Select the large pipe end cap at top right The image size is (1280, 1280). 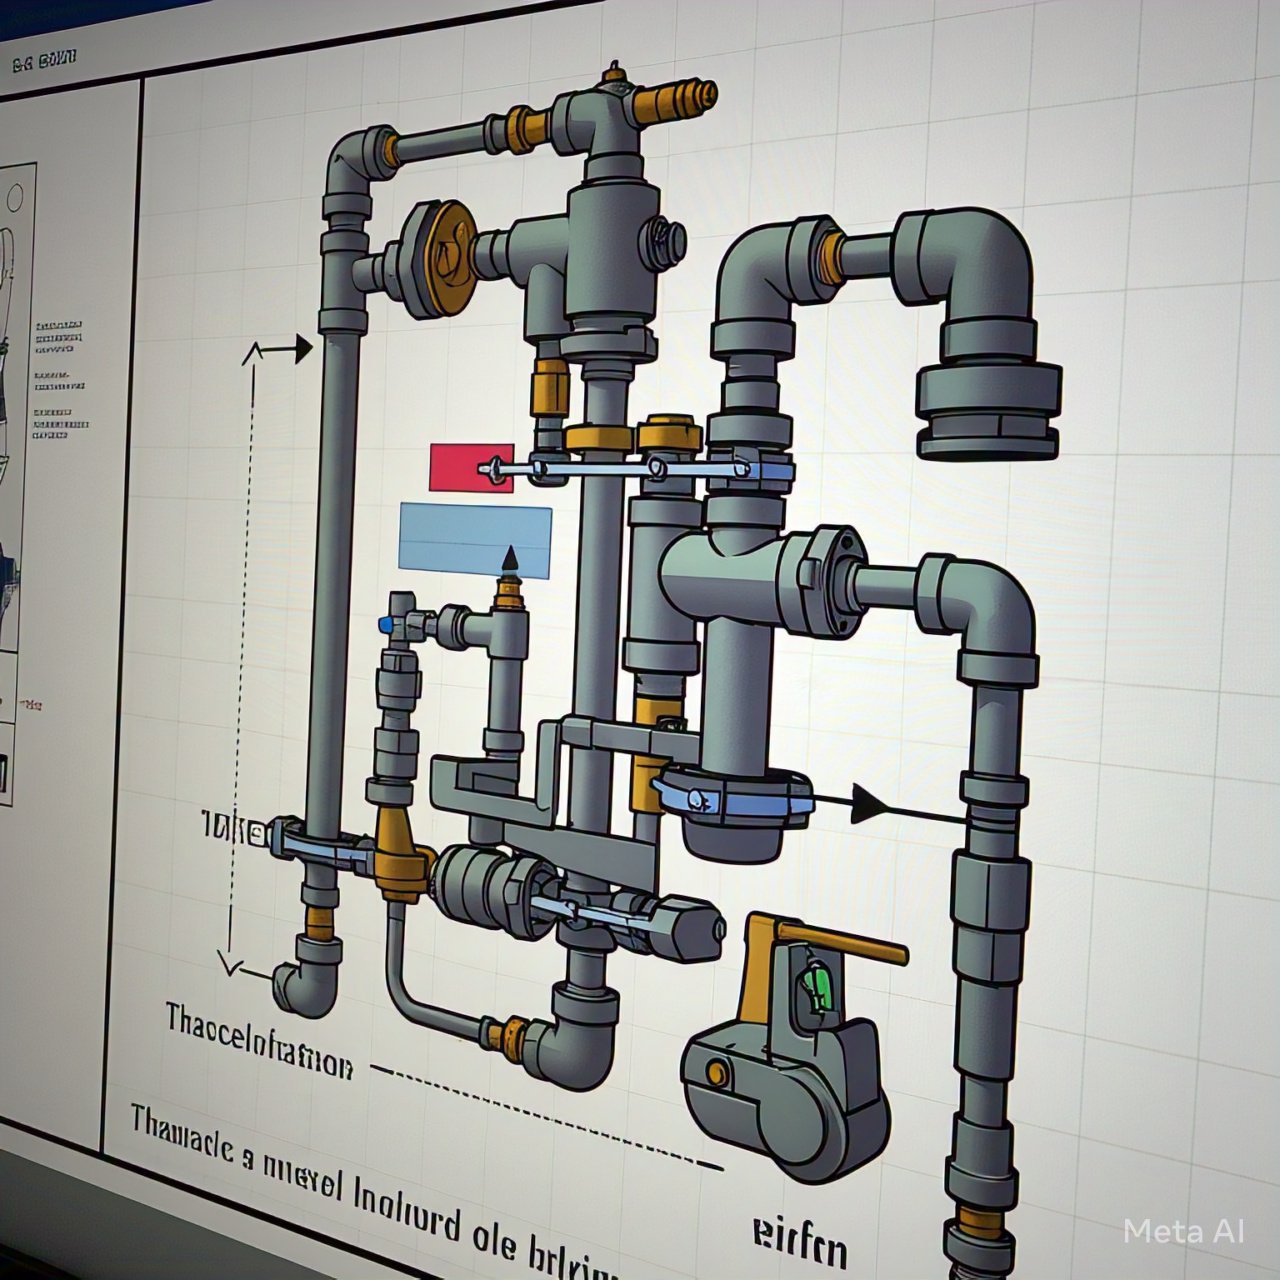pyautogui.click(x=988, y=410)
